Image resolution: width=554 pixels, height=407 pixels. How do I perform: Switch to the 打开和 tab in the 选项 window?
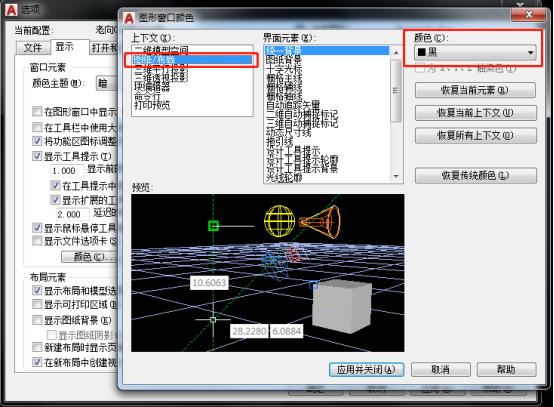point(104,47)
